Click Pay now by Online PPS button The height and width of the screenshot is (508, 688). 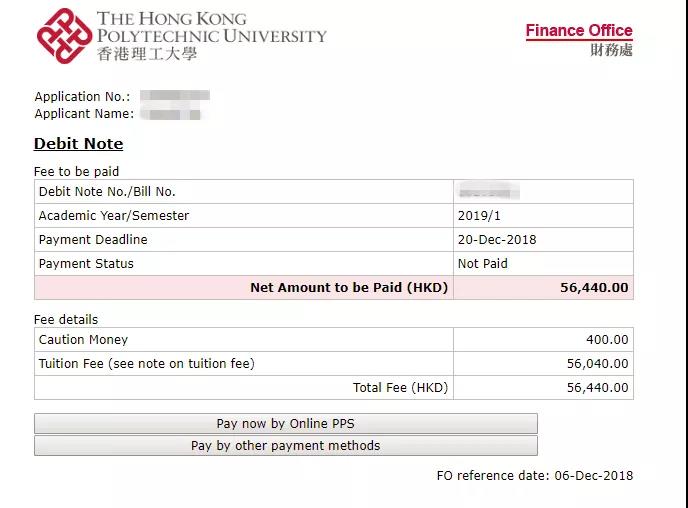tap(286, 423)
